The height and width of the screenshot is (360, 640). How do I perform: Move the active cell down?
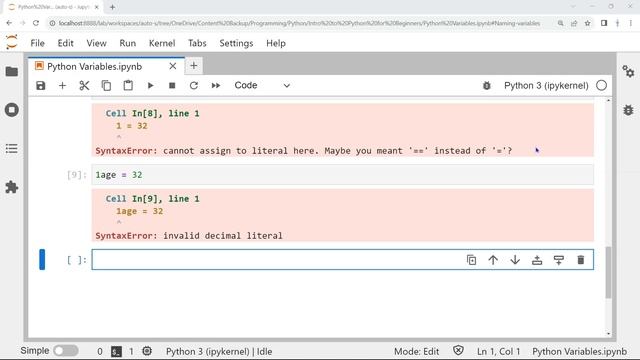[x=515, y=260]
